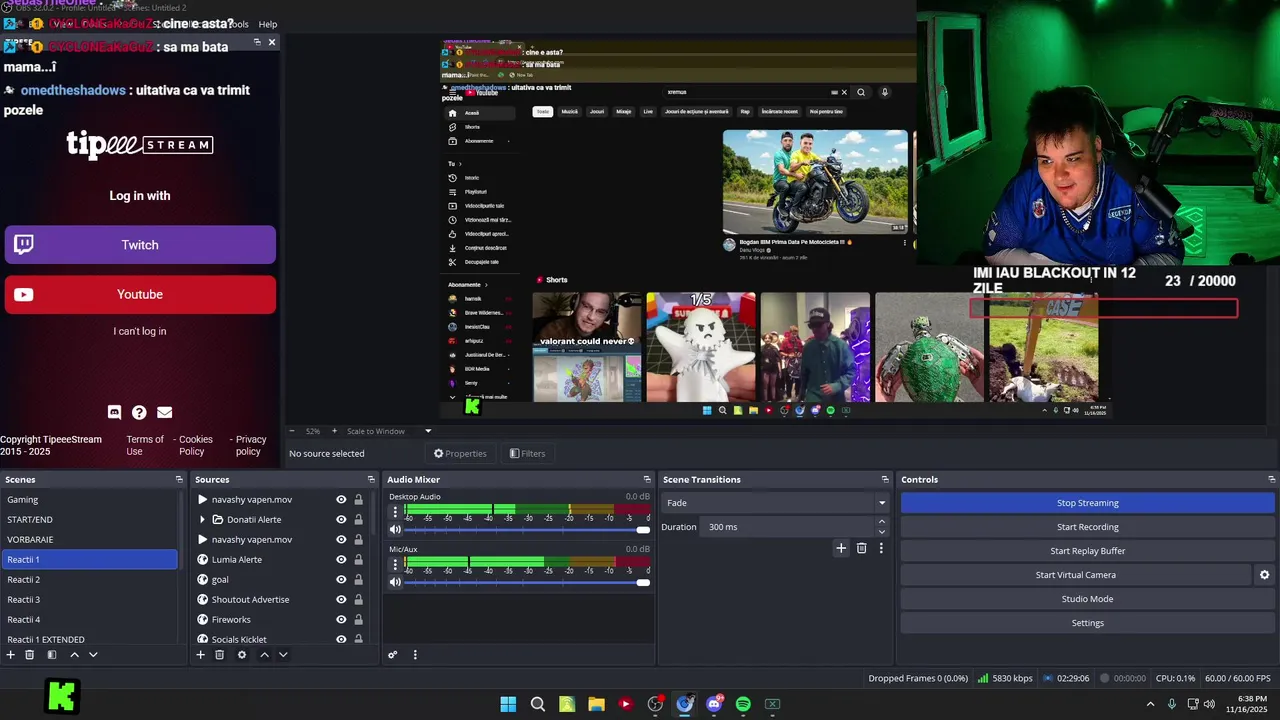The width and height of the screenshot is (1280, 720).
Task: Open scene filters icon in Scenes toolbar
Action: point(52,655)
